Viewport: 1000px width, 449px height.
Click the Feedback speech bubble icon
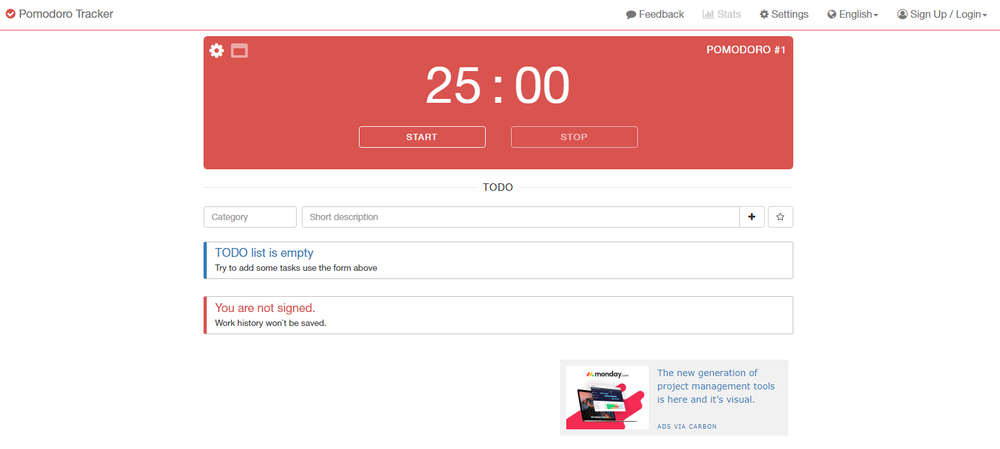pyautogui.click(x=631, y=15)
